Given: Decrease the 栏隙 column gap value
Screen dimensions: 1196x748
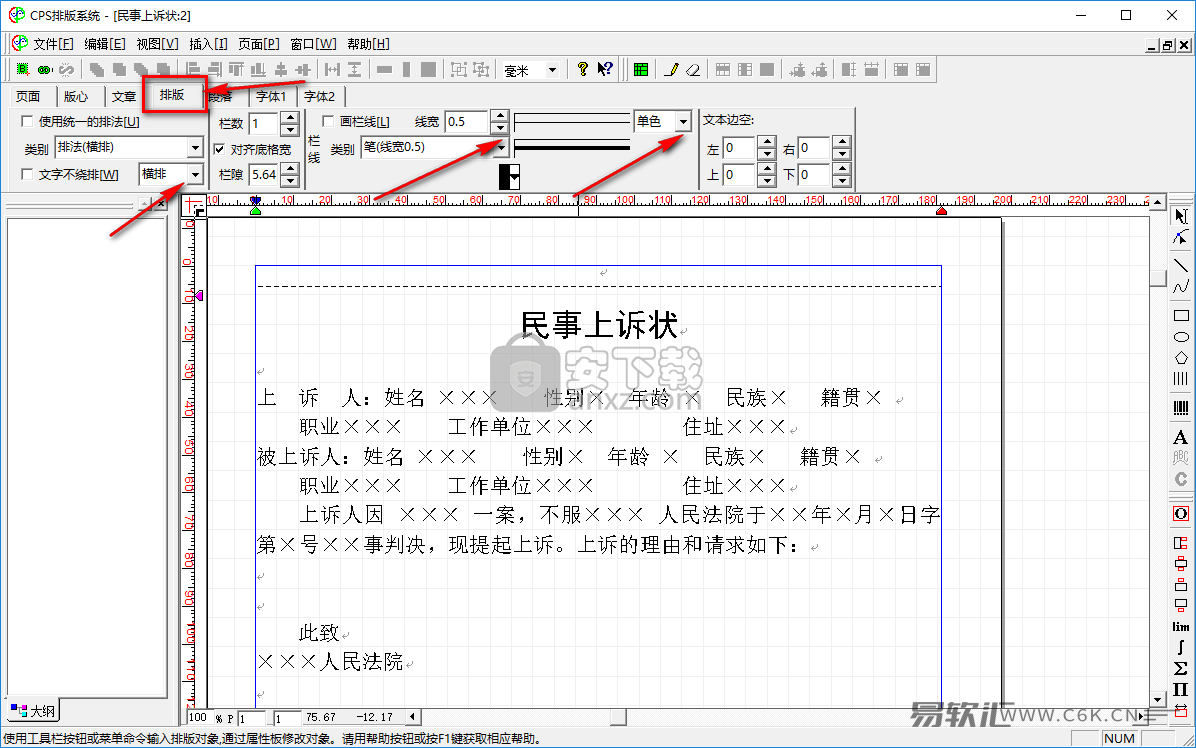Looking at the screenshot, I should [x=290, y=181].
